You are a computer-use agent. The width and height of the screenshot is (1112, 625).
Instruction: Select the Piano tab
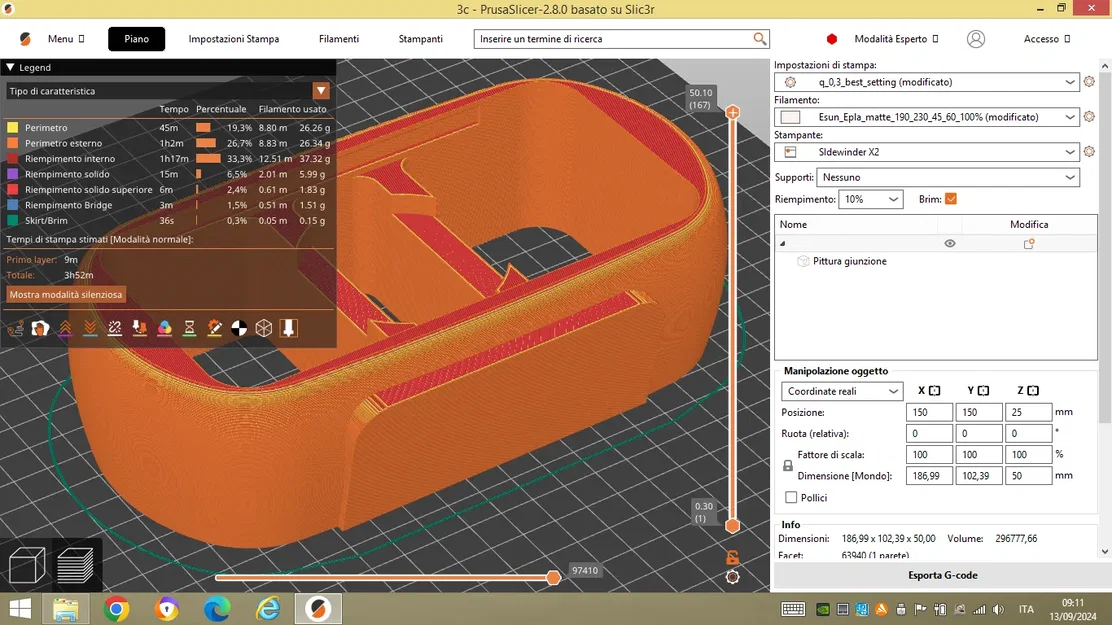click(136, 39)
